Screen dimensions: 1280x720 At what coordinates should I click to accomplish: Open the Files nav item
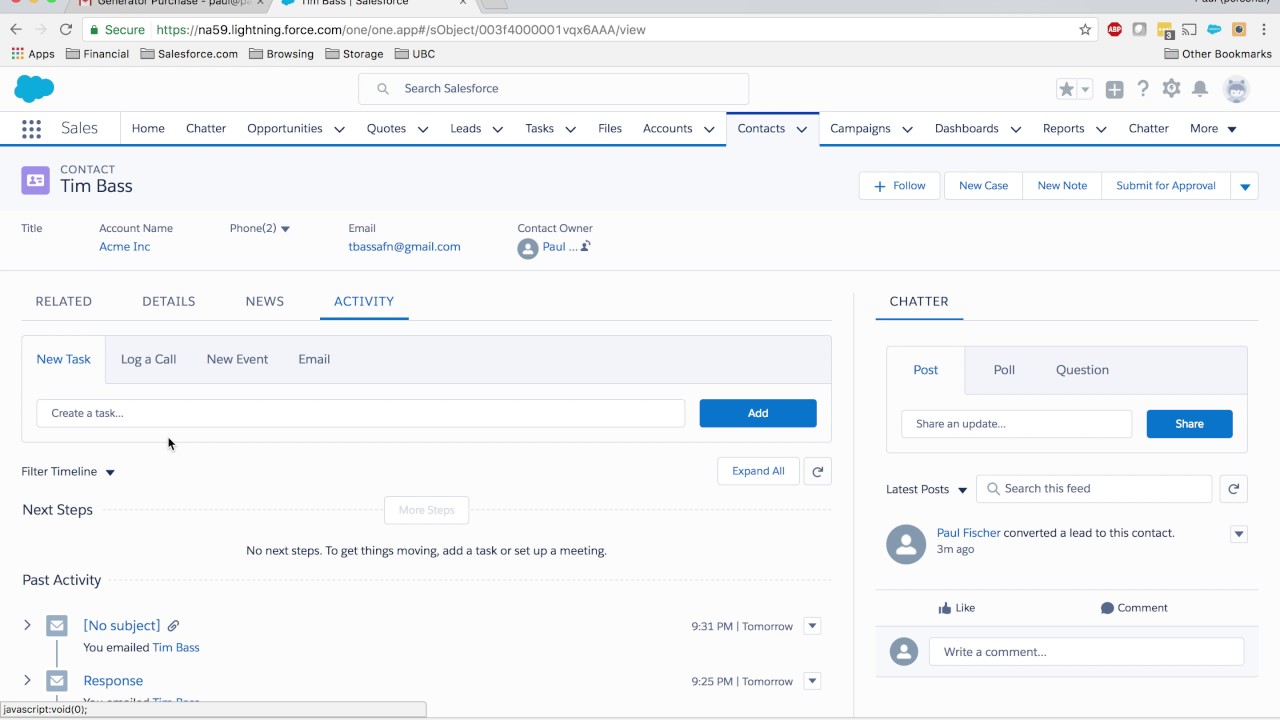[610, 128]
